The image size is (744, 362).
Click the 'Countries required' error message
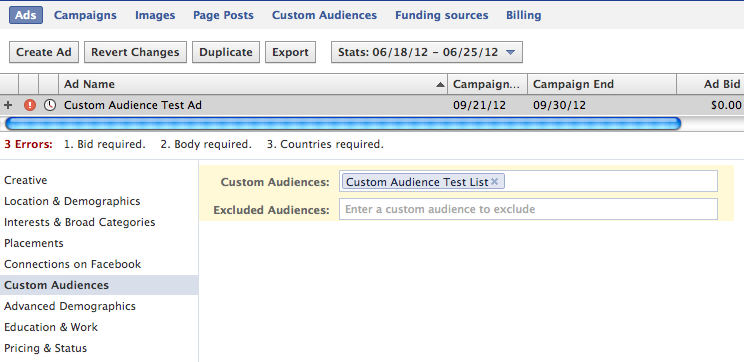click(325, 144)
